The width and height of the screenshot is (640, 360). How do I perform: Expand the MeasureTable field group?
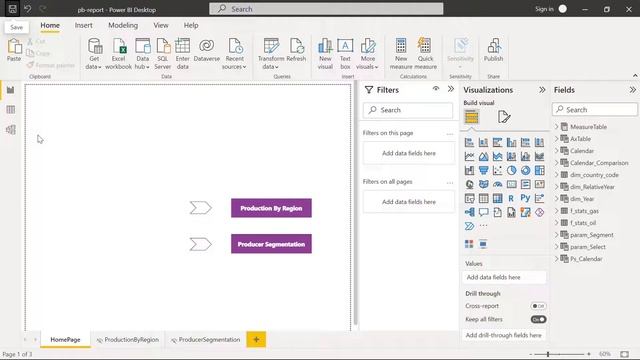pyautogui.click(x=557, y=127)
